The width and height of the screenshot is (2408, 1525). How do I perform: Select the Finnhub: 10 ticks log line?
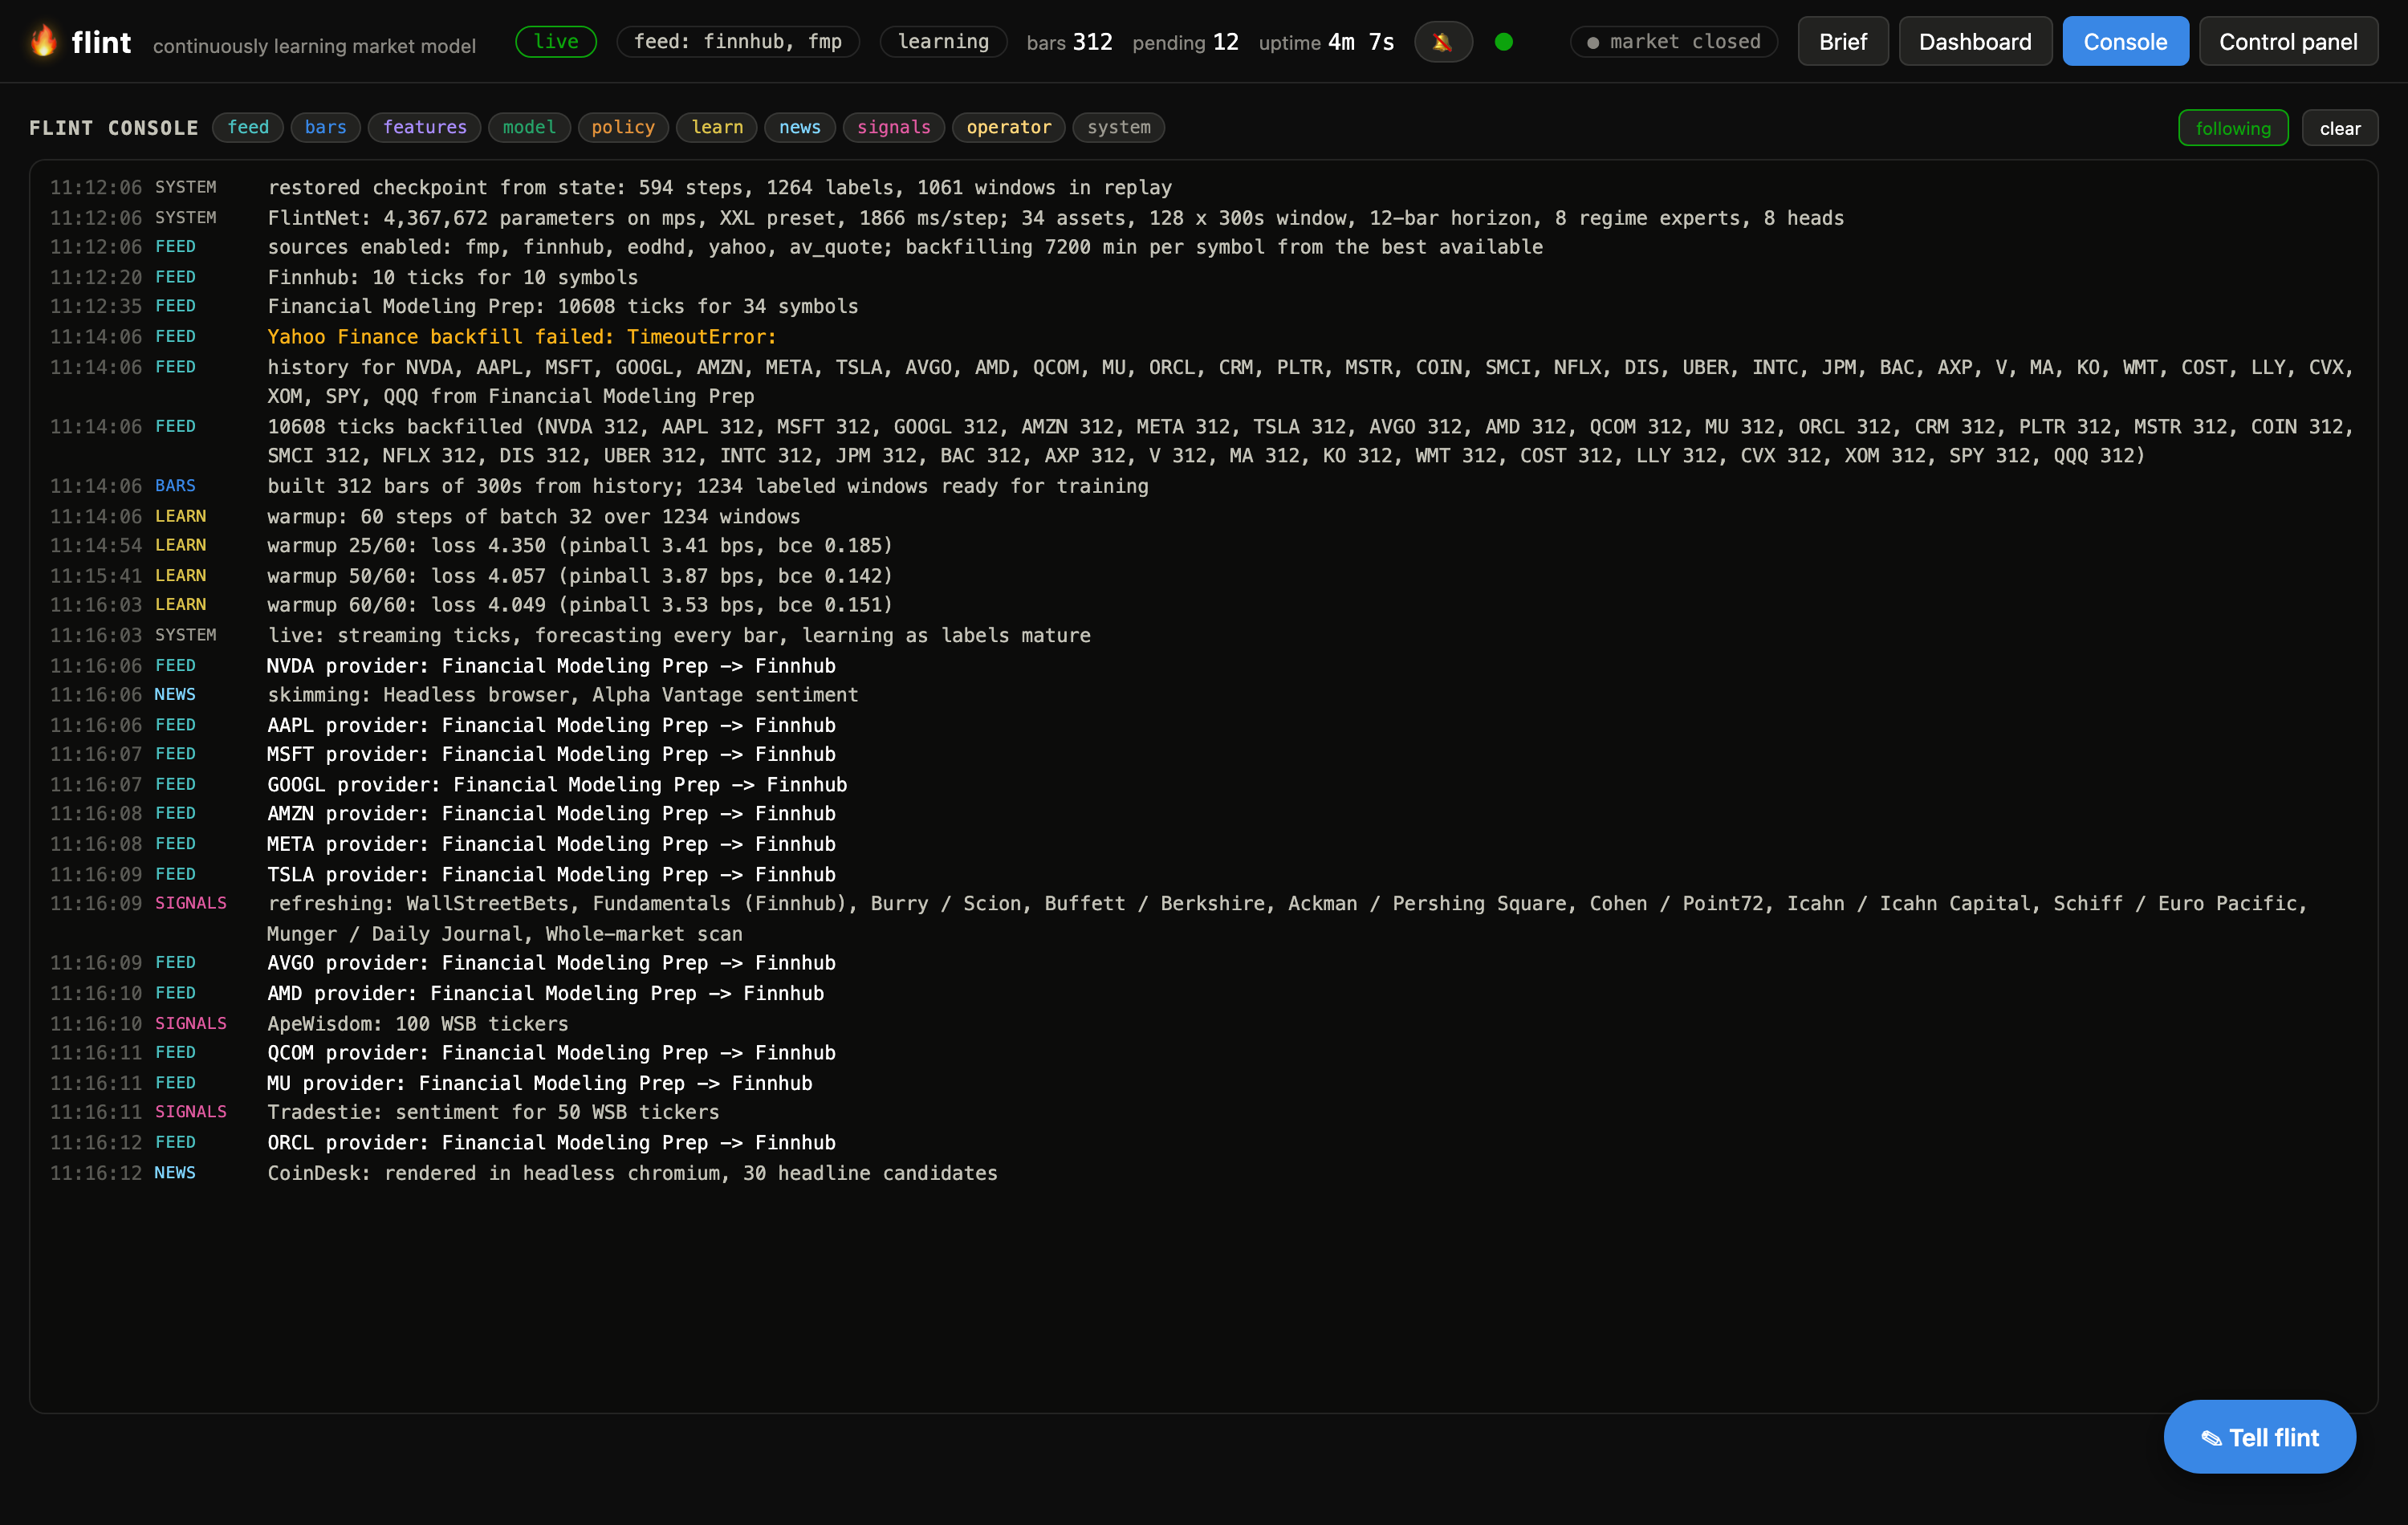(1203, 277)
